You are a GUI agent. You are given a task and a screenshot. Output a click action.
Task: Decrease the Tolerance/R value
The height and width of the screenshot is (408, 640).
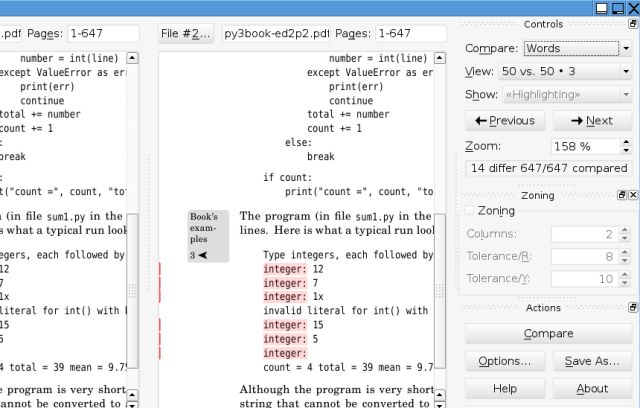click(624, 260)
